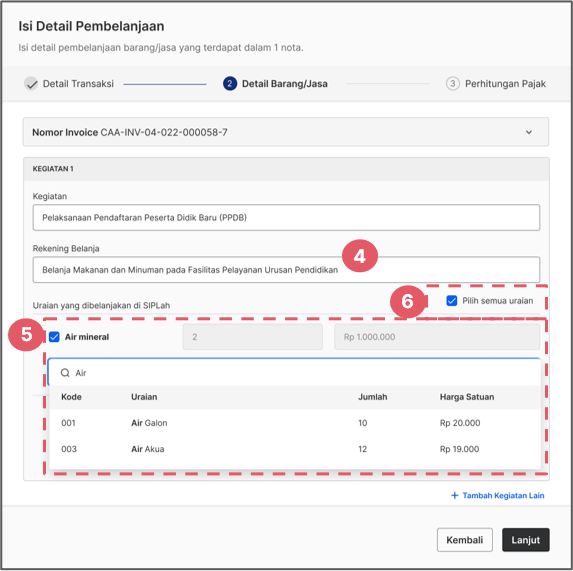Click the Rp 1.000.000 price field
The image size is (573, 571).
click(x=437, y=337)
